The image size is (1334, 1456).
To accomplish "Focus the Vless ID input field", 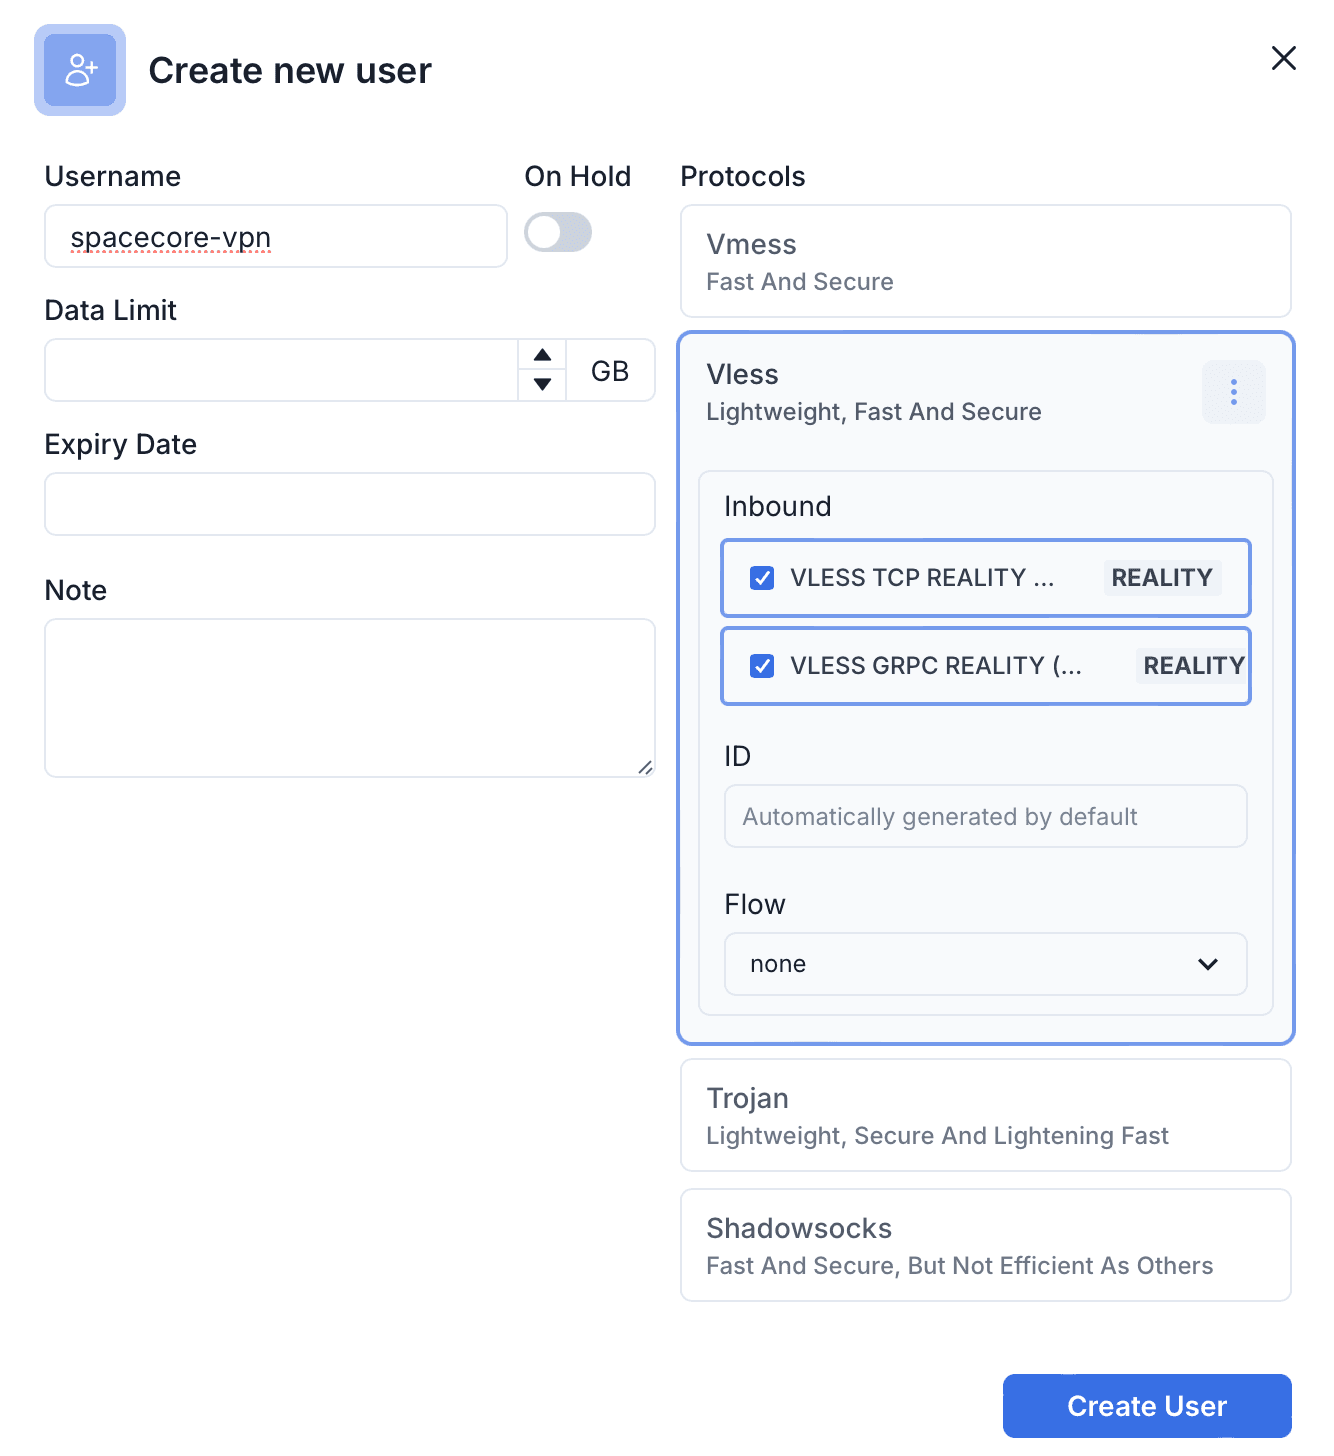I will (985, 816).
